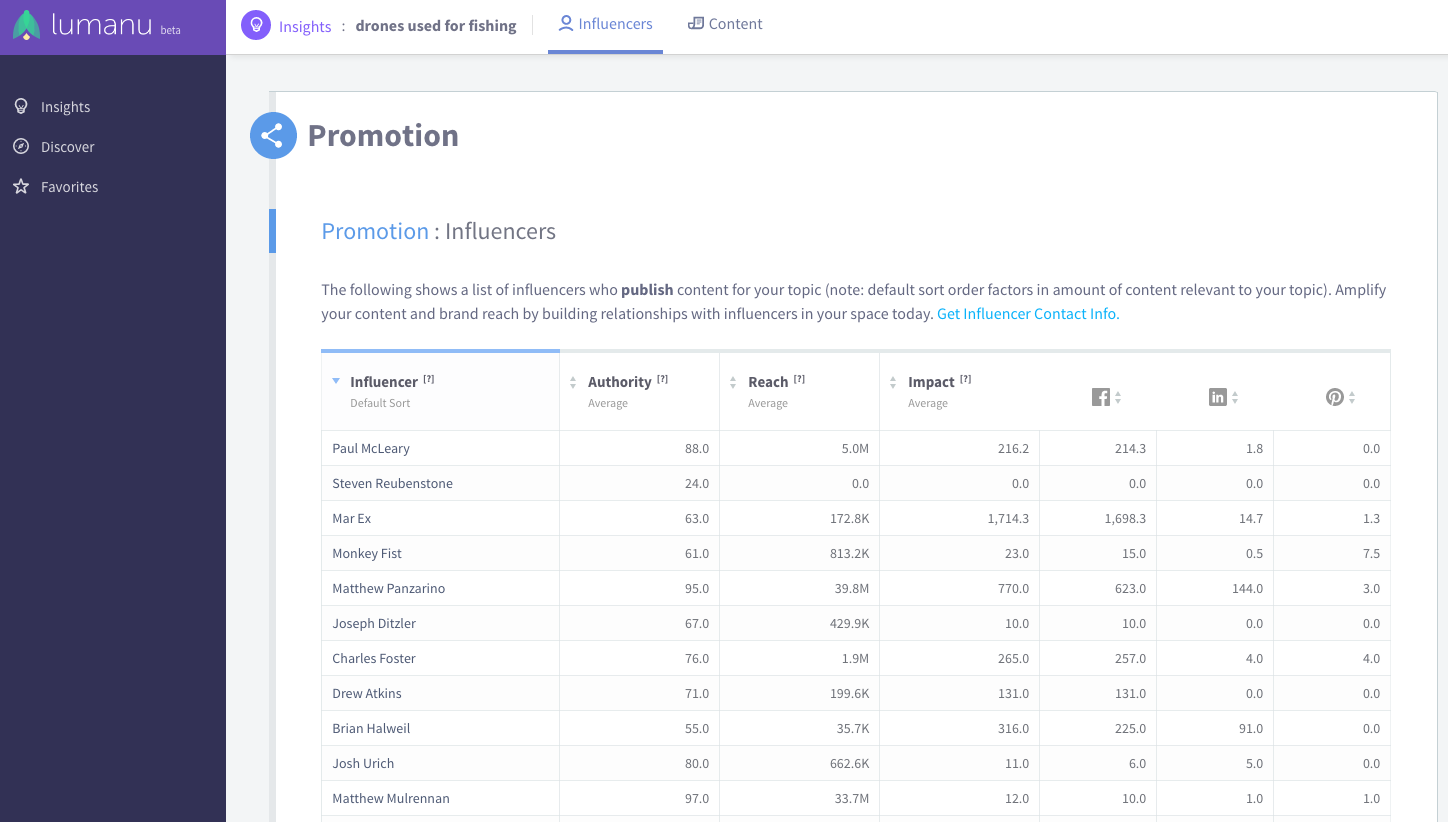This screenshot has width=1448, height=822.
Task: Open Insights breadcrumb link in header
Action: click(305, 26)
